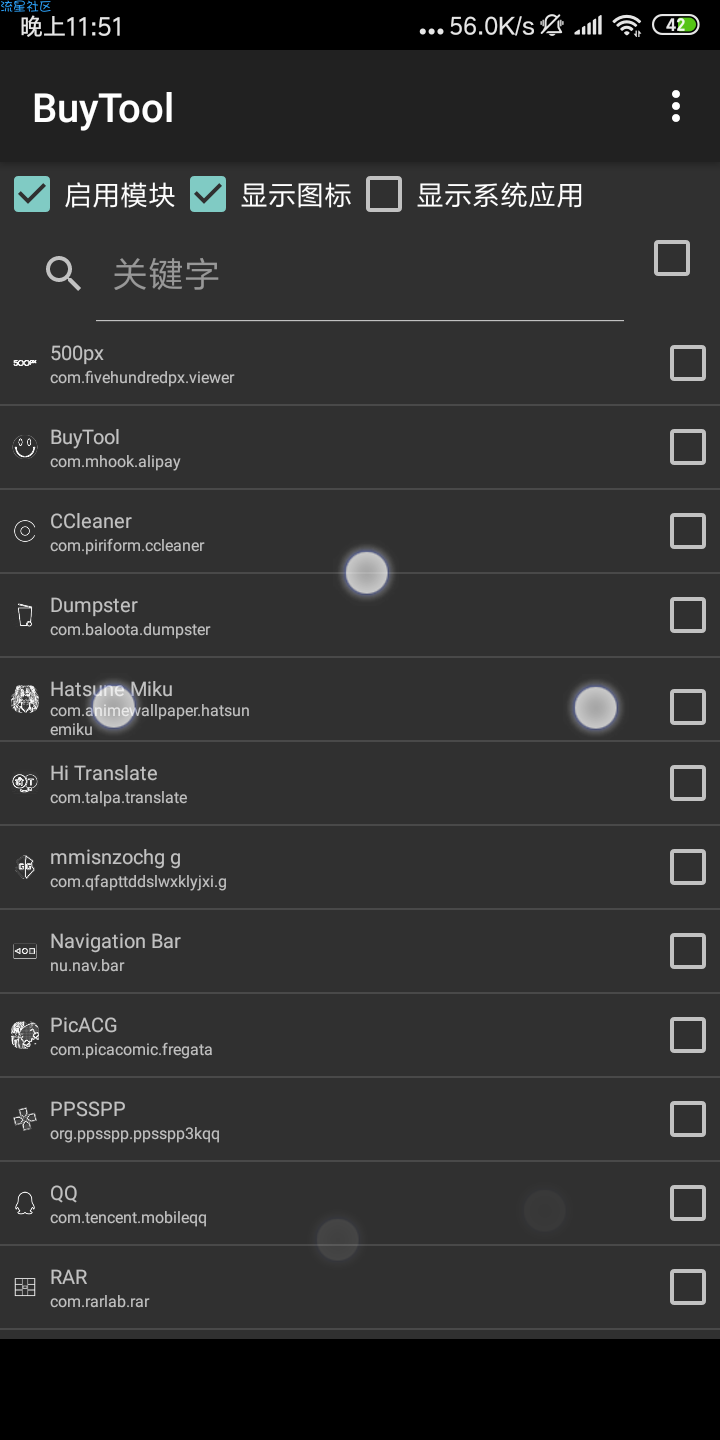Tap the Wi-Fi status bar icon

click(627, 26)
